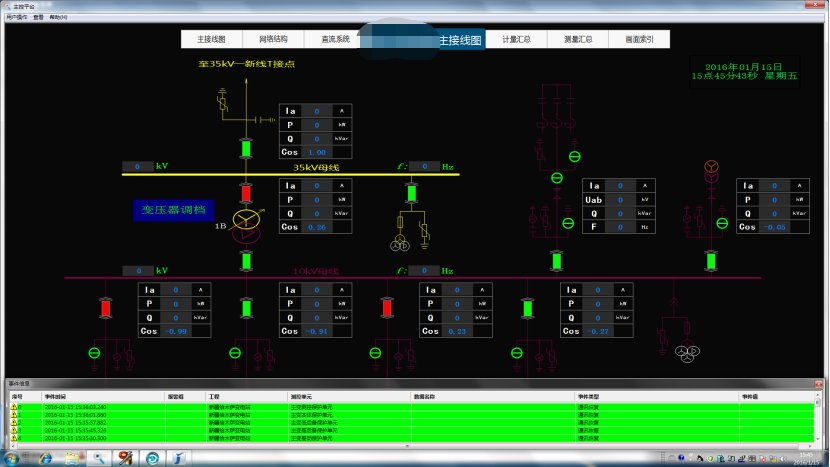Click the orange transformer symbol at top right

(711, 172)
